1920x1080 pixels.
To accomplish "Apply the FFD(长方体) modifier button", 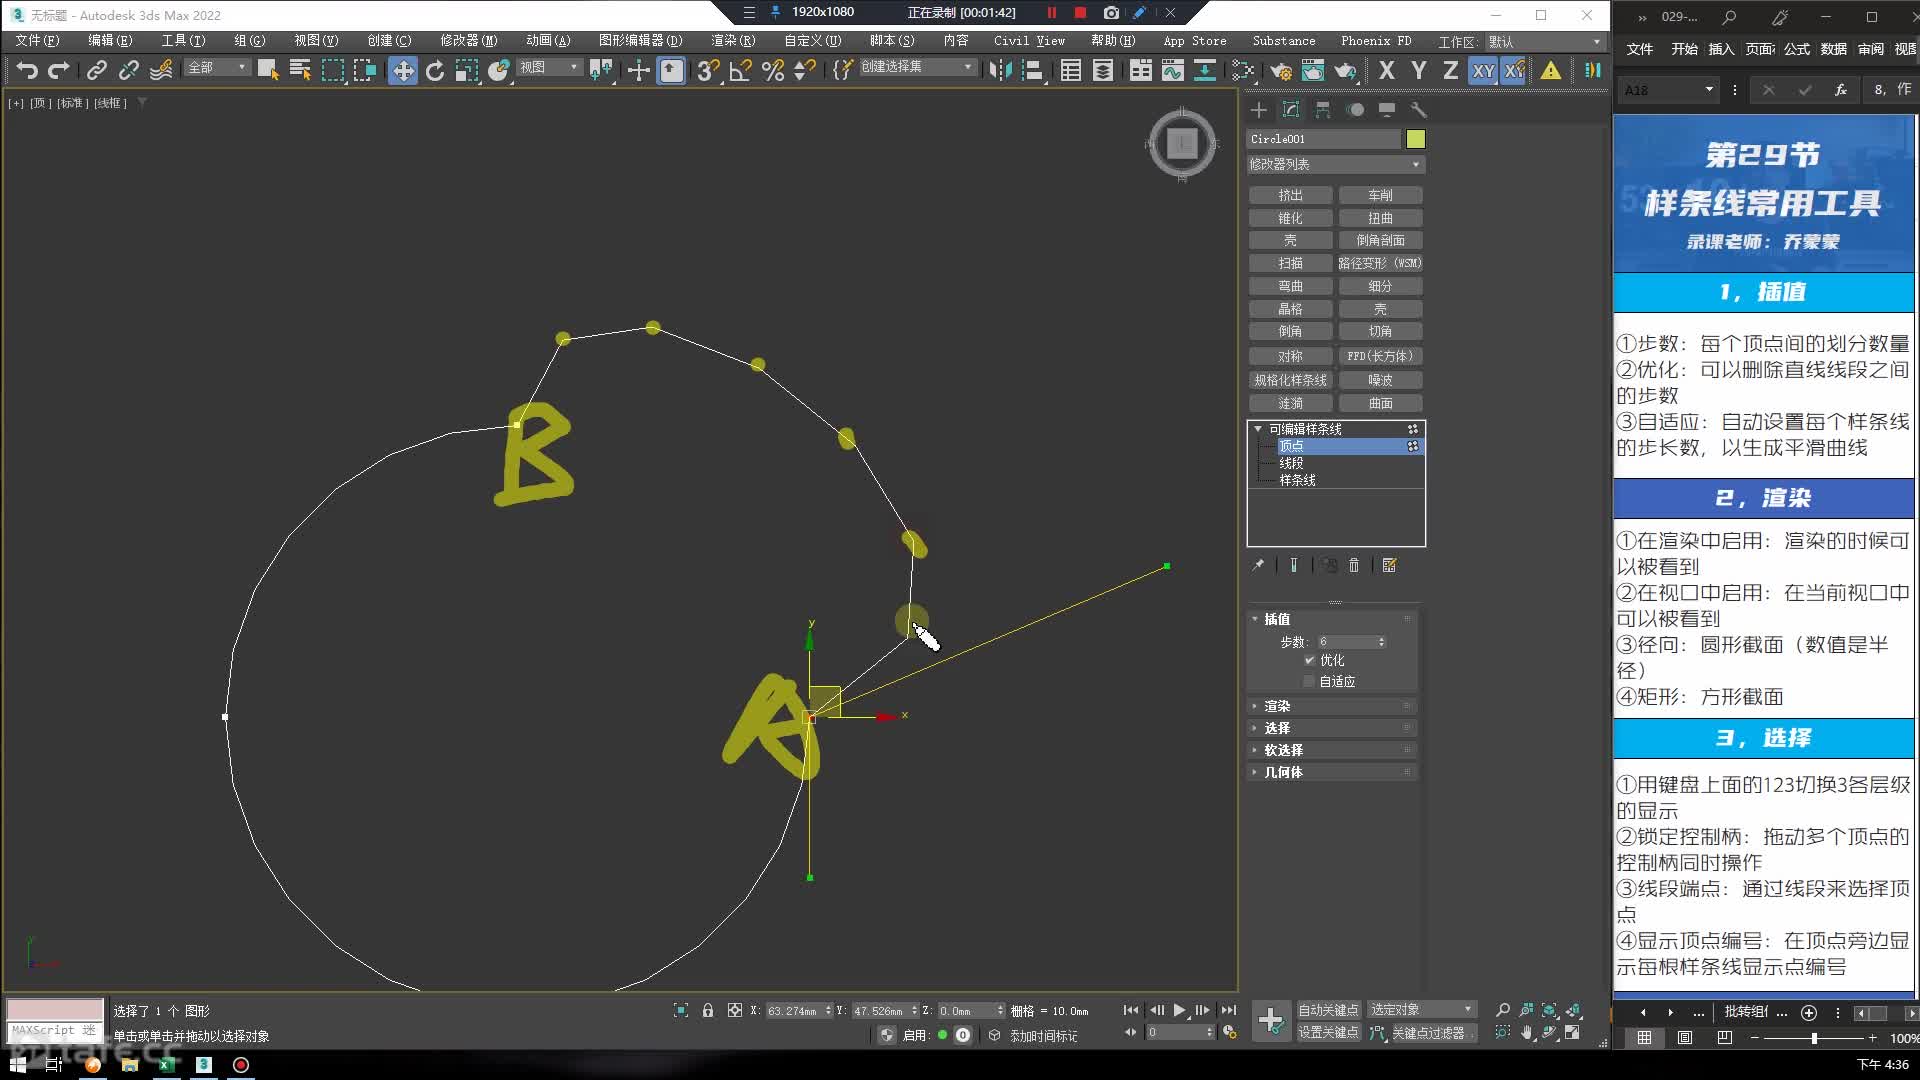I will [x=1380, y=356].
